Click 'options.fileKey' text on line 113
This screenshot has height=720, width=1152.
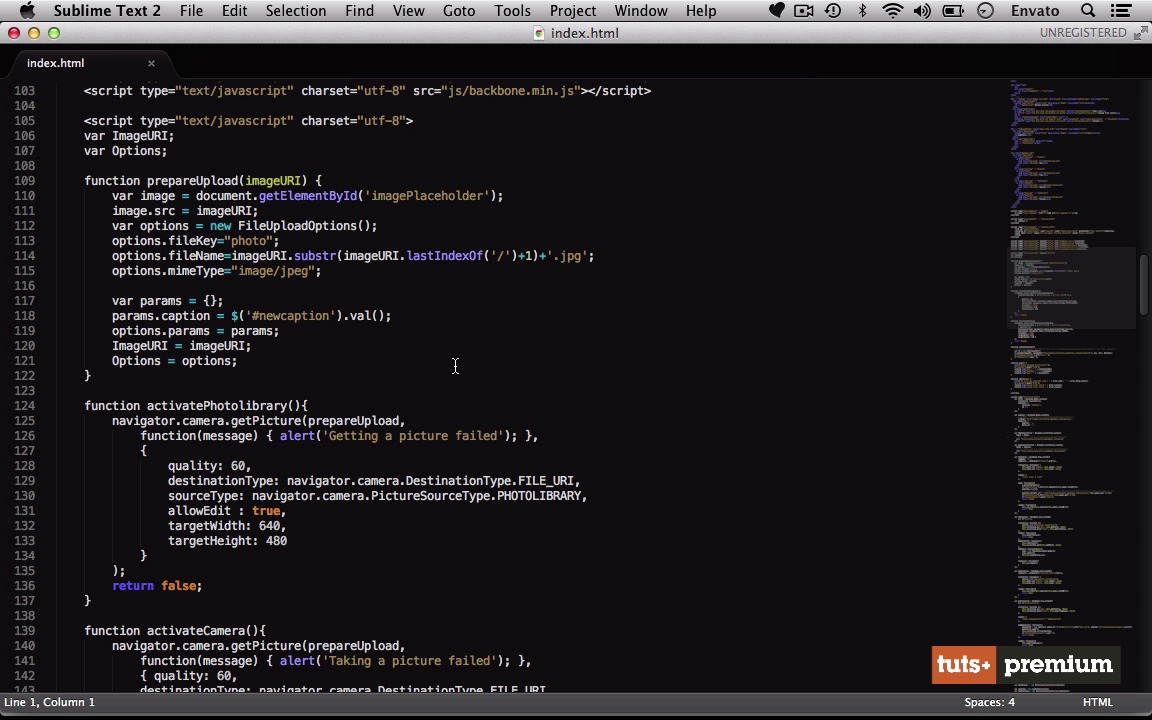pos(168,241)
